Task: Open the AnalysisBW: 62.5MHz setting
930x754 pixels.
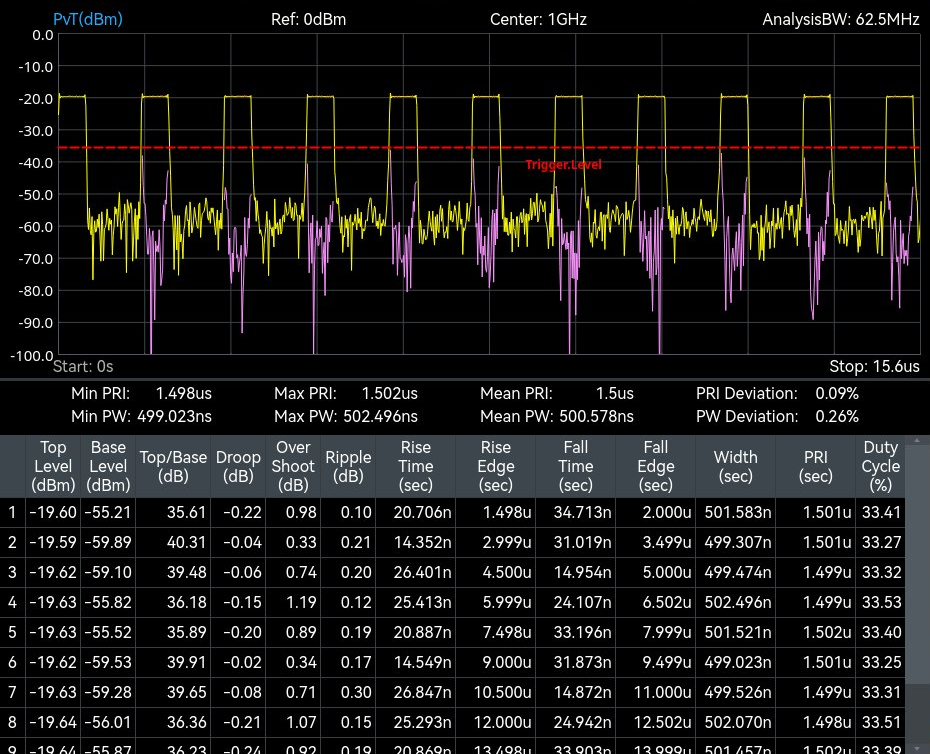Action: point(840,20)
